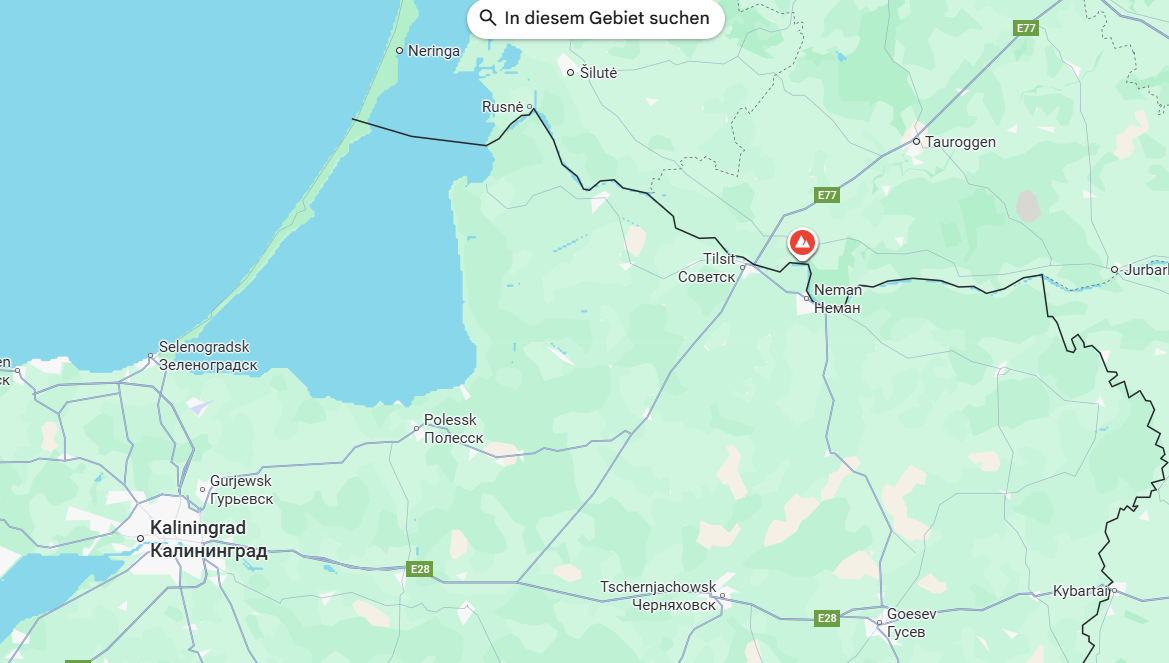The height and width of the screenshot is (663, 1169).
Task: Click the magnifier icon in the search pill
Action: click(488, 17)
